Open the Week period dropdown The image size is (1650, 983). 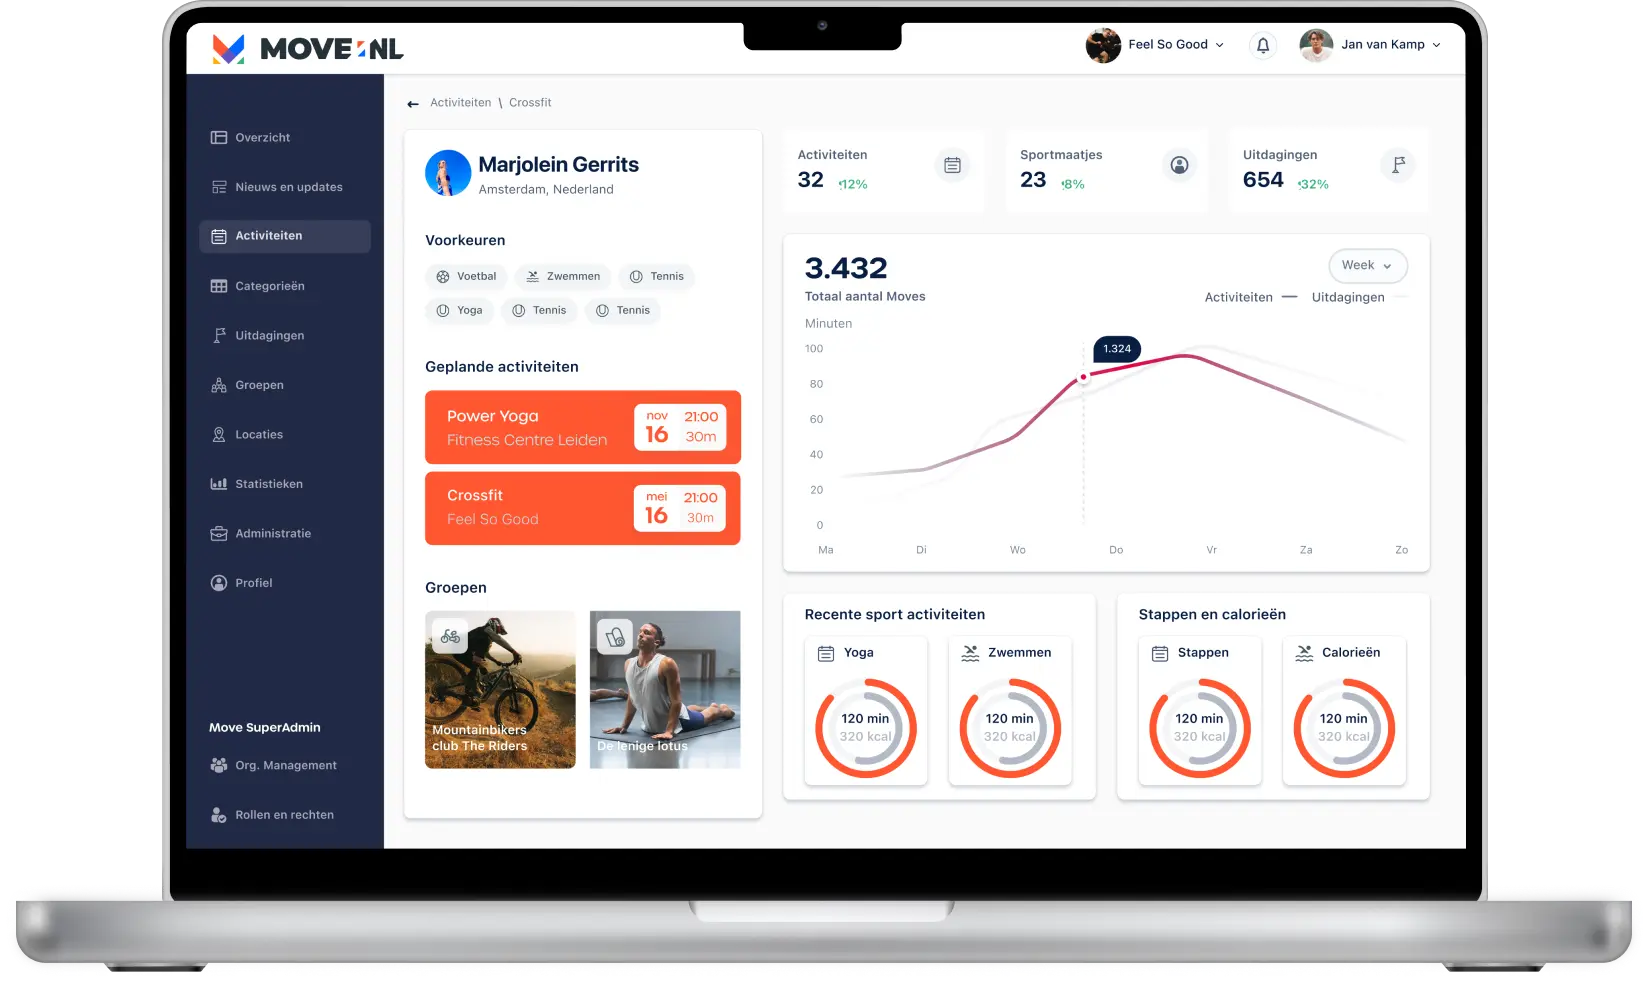click(1367, 266)
